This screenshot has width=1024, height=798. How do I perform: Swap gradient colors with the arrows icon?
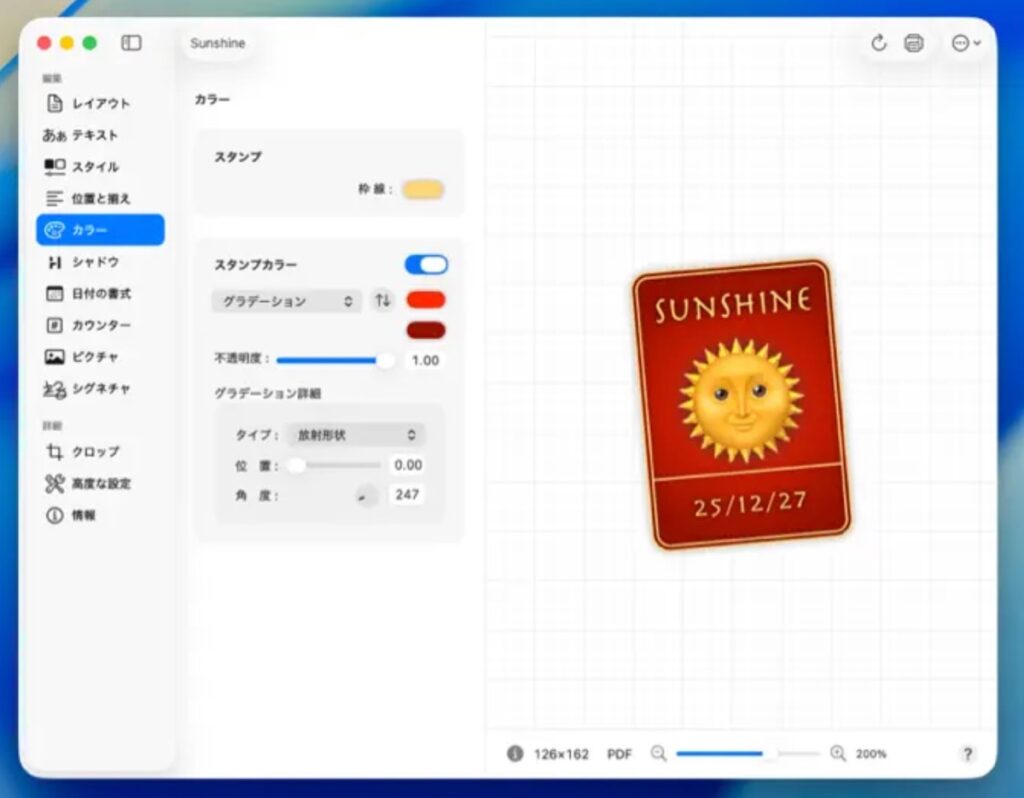tap(382, 300)
